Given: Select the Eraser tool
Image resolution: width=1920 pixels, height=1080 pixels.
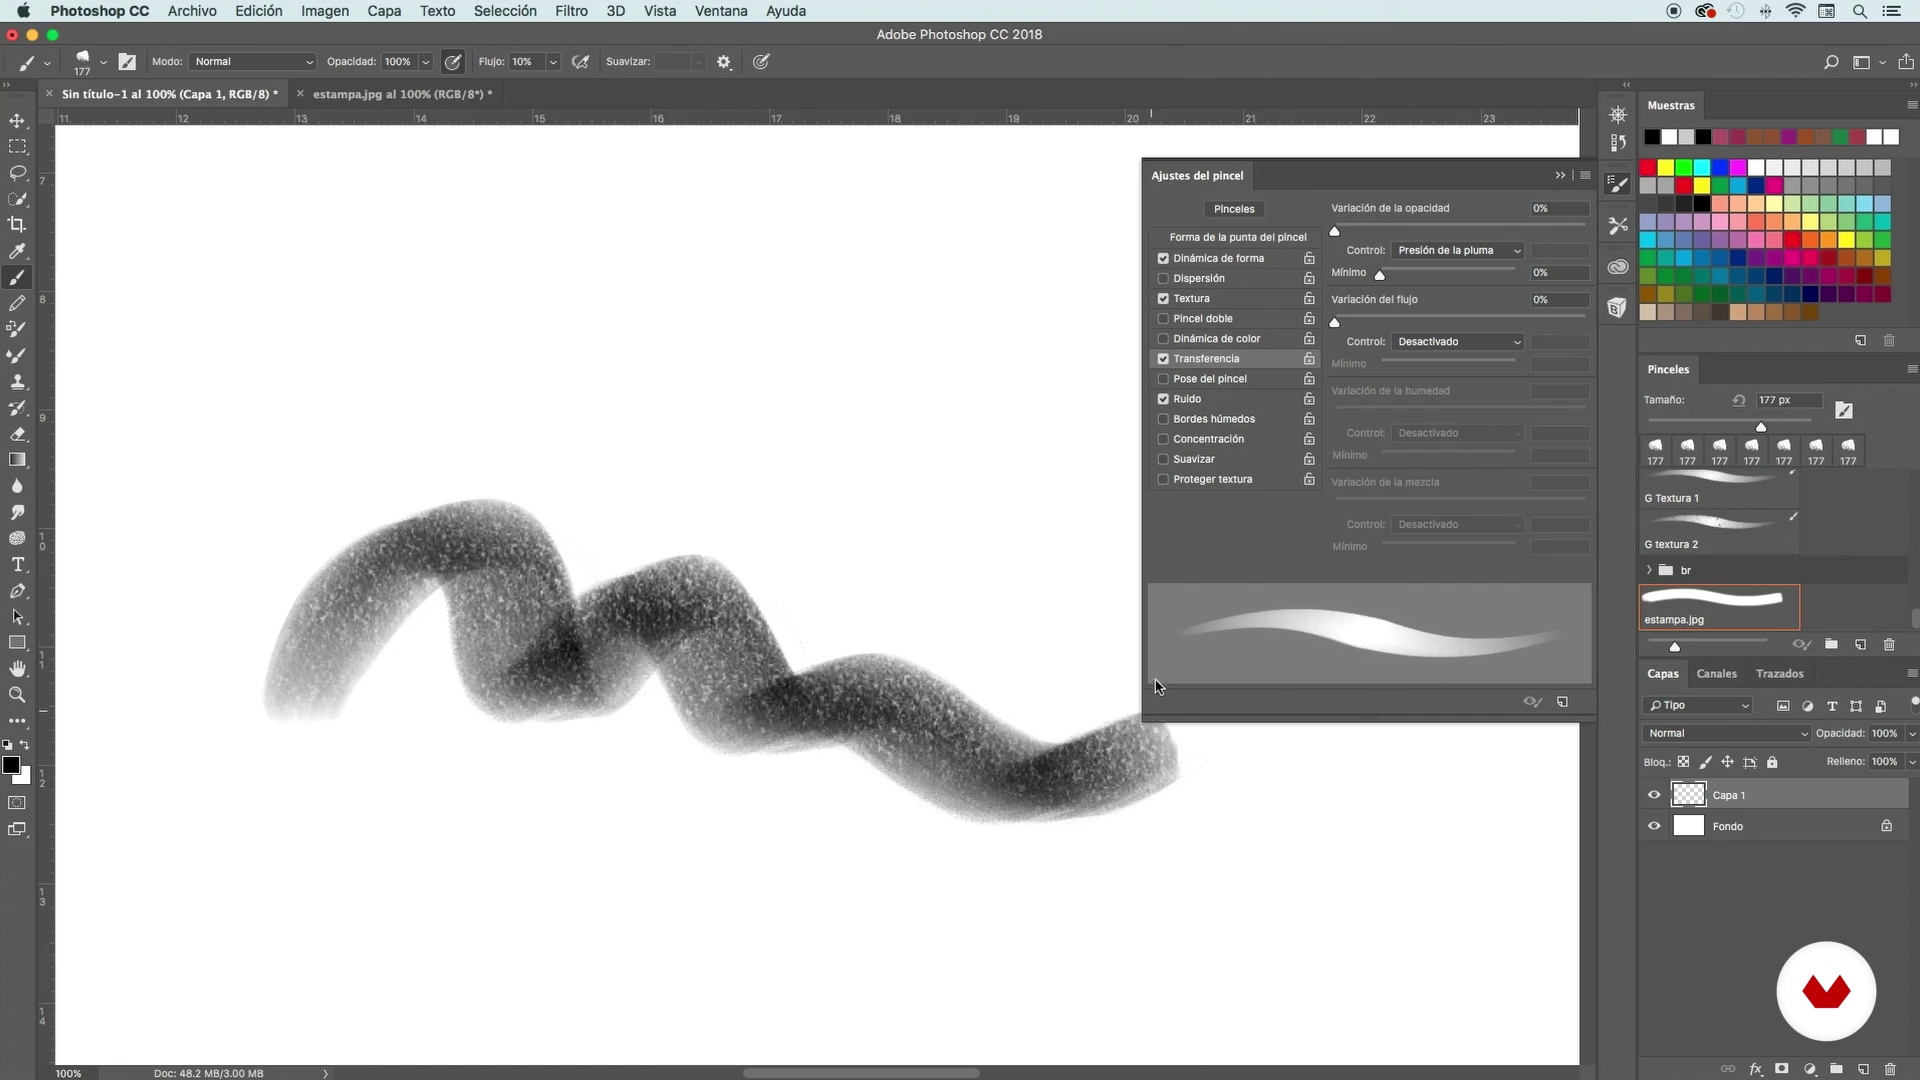Looking at the screenshot, I should 17,434.
